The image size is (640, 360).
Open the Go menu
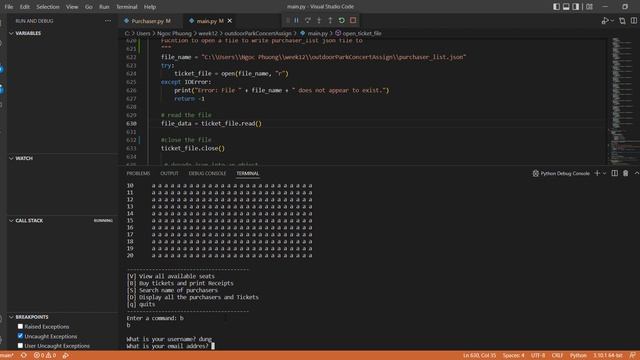coord(89,7)
